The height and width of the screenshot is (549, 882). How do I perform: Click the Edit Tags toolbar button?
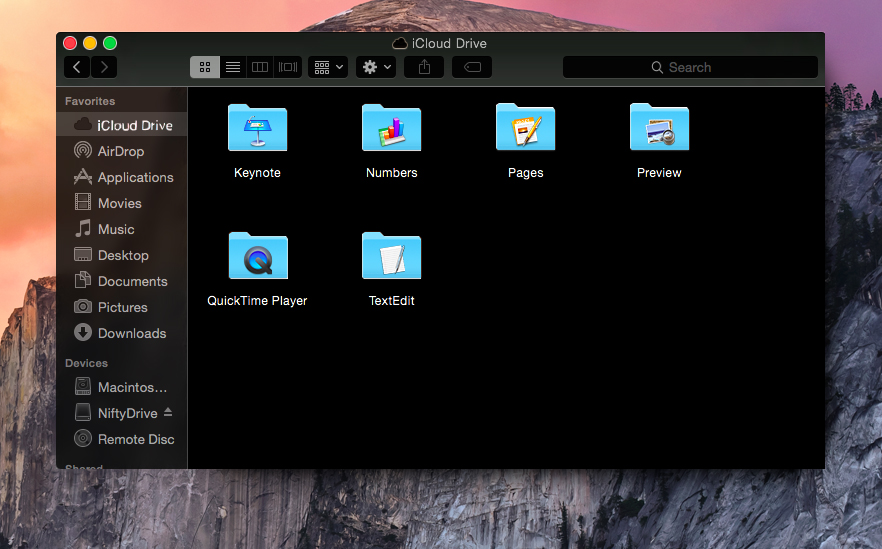[472, 67]
